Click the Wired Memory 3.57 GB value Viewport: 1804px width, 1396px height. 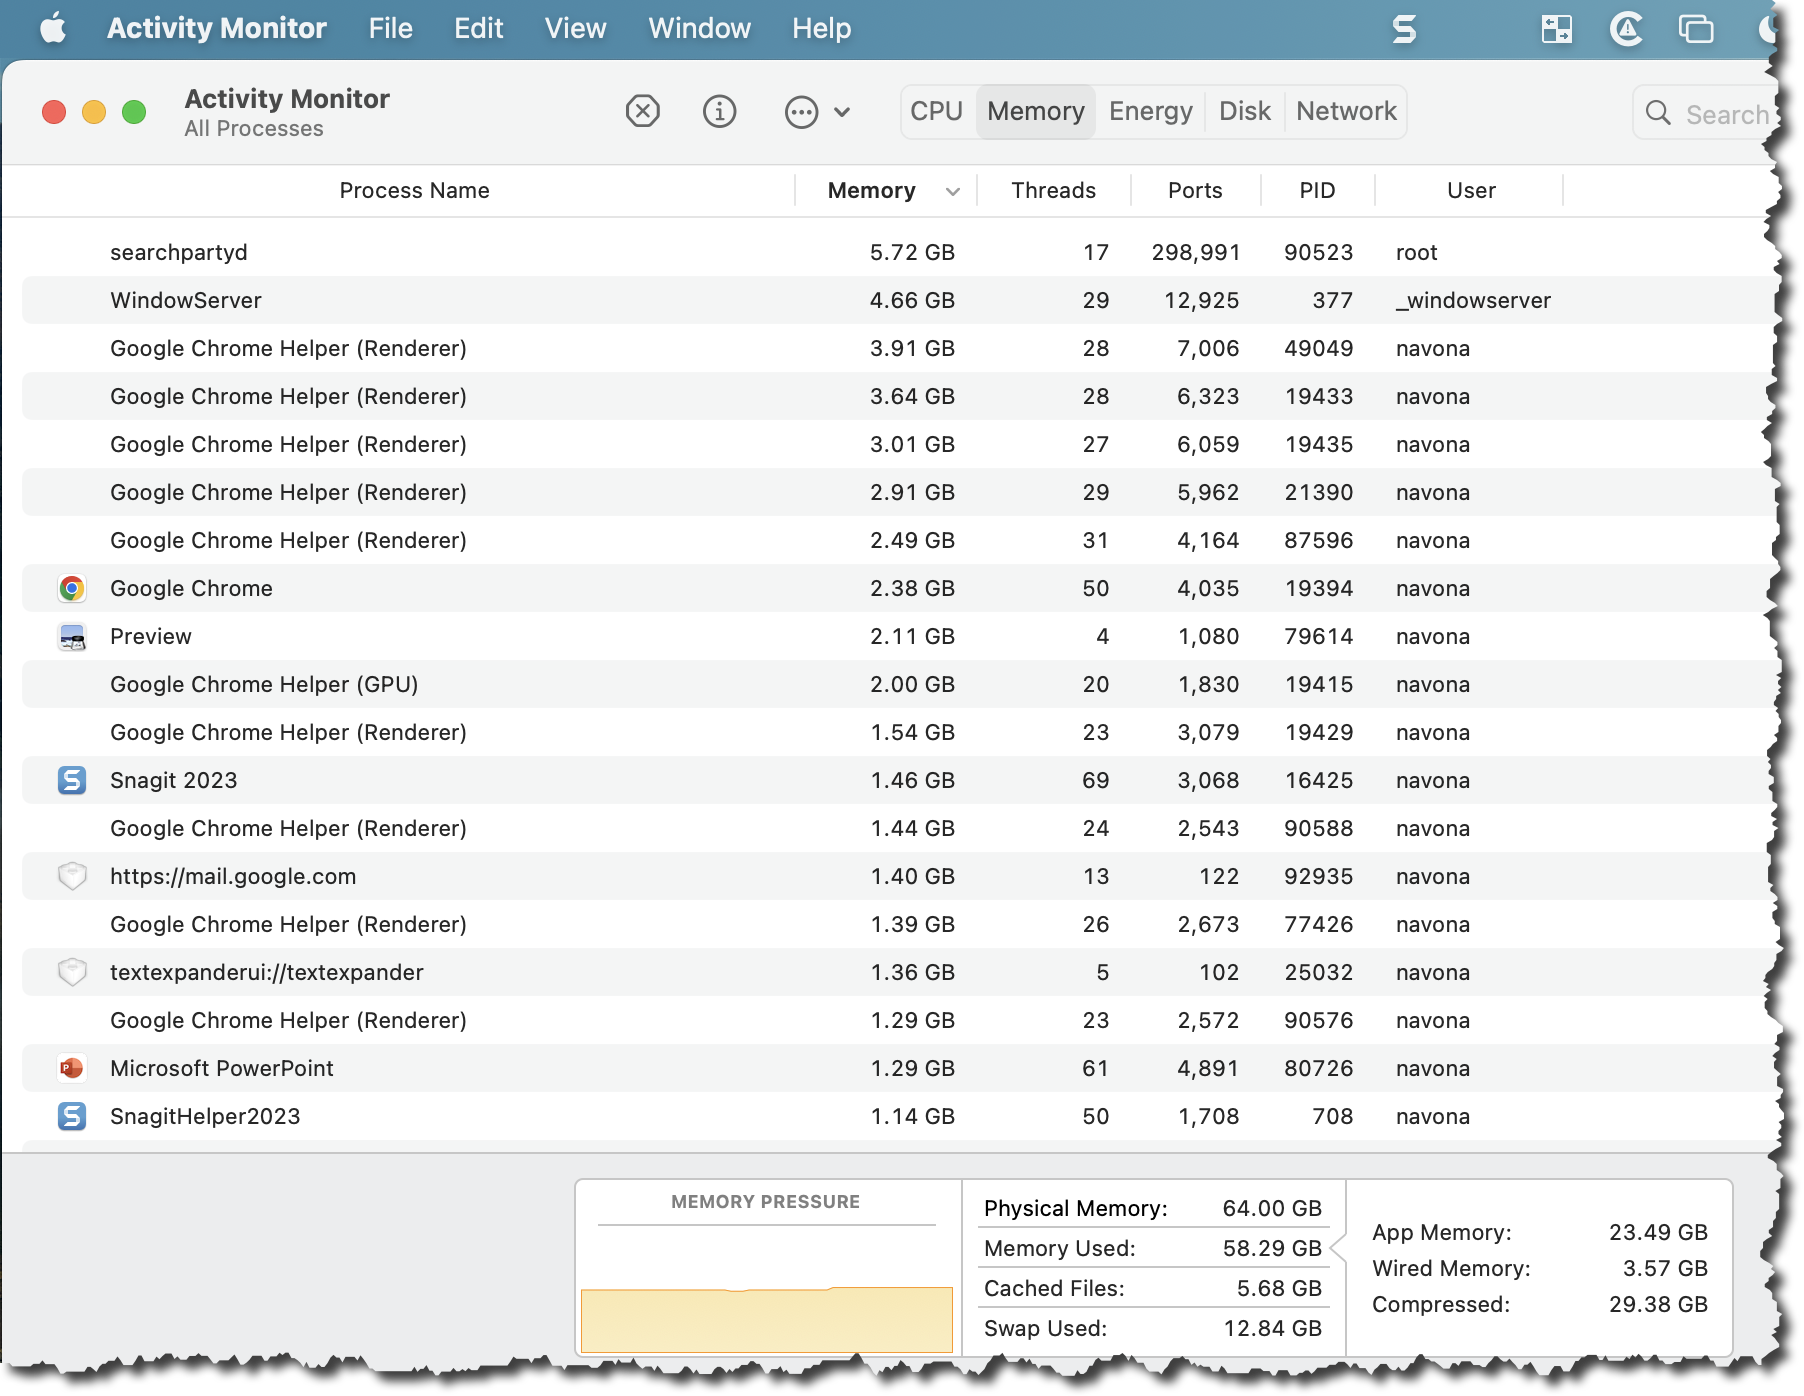(x=1665, y=1268)
